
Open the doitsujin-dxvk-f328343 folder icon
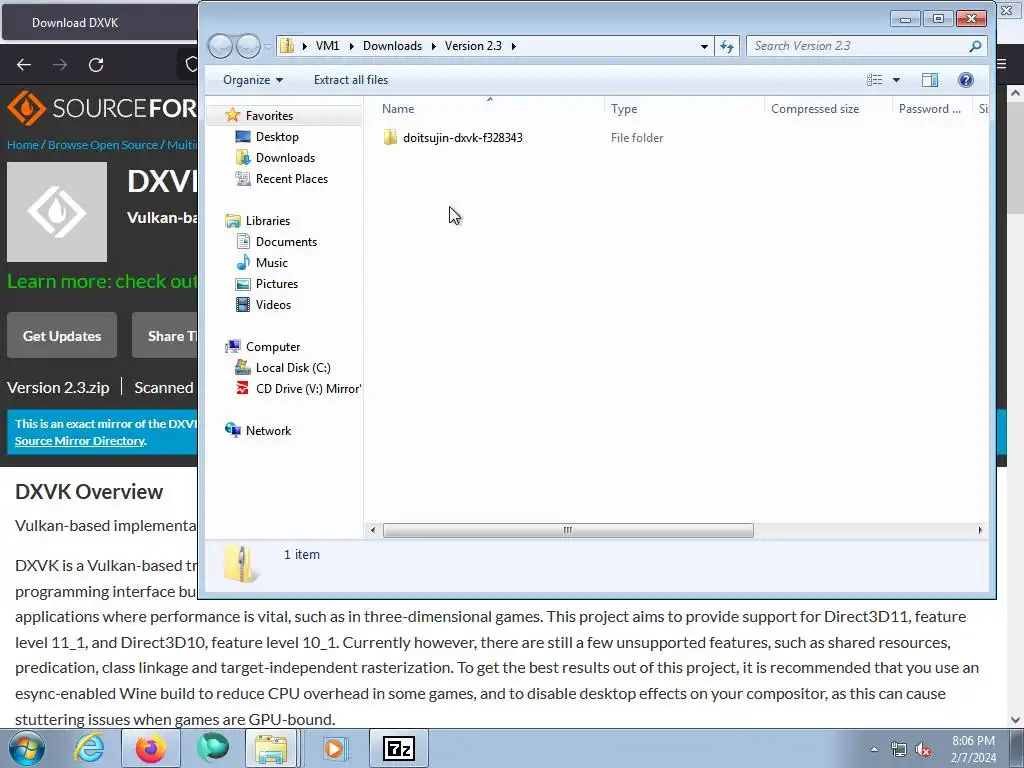[x=390, y=137]
